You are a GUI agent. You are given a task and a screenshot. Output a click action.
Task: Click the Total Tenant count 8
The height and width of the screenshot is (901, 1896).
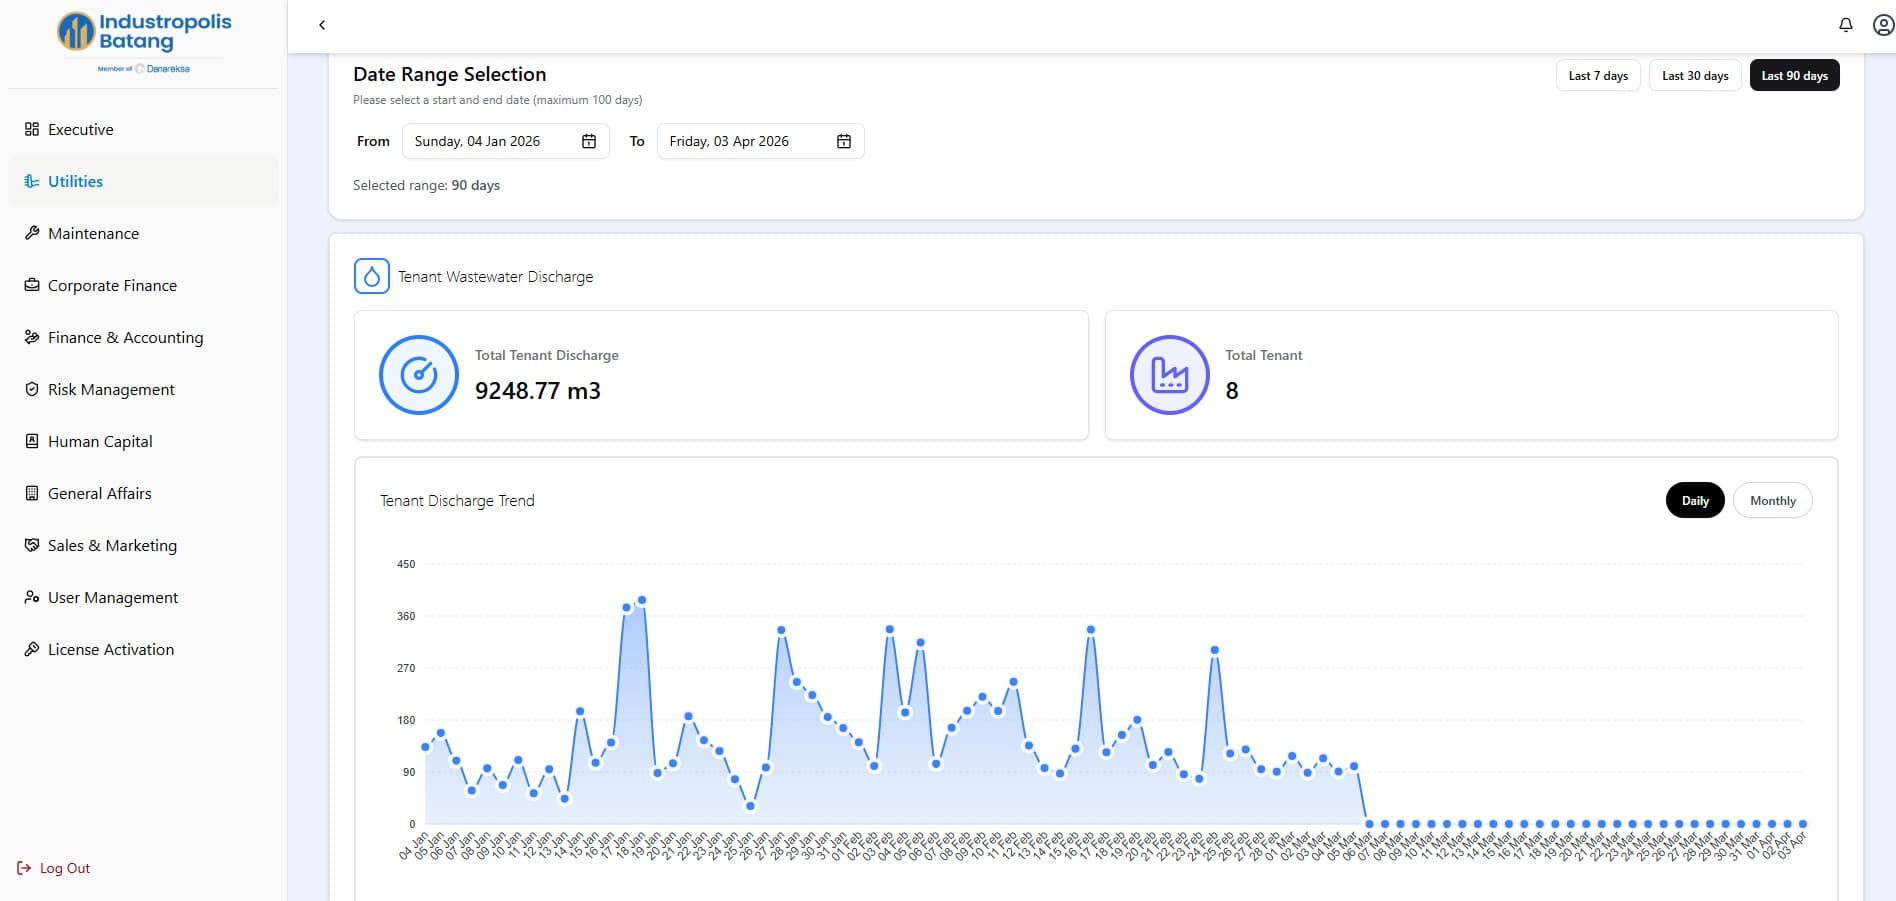click(x=1232, y=391)
